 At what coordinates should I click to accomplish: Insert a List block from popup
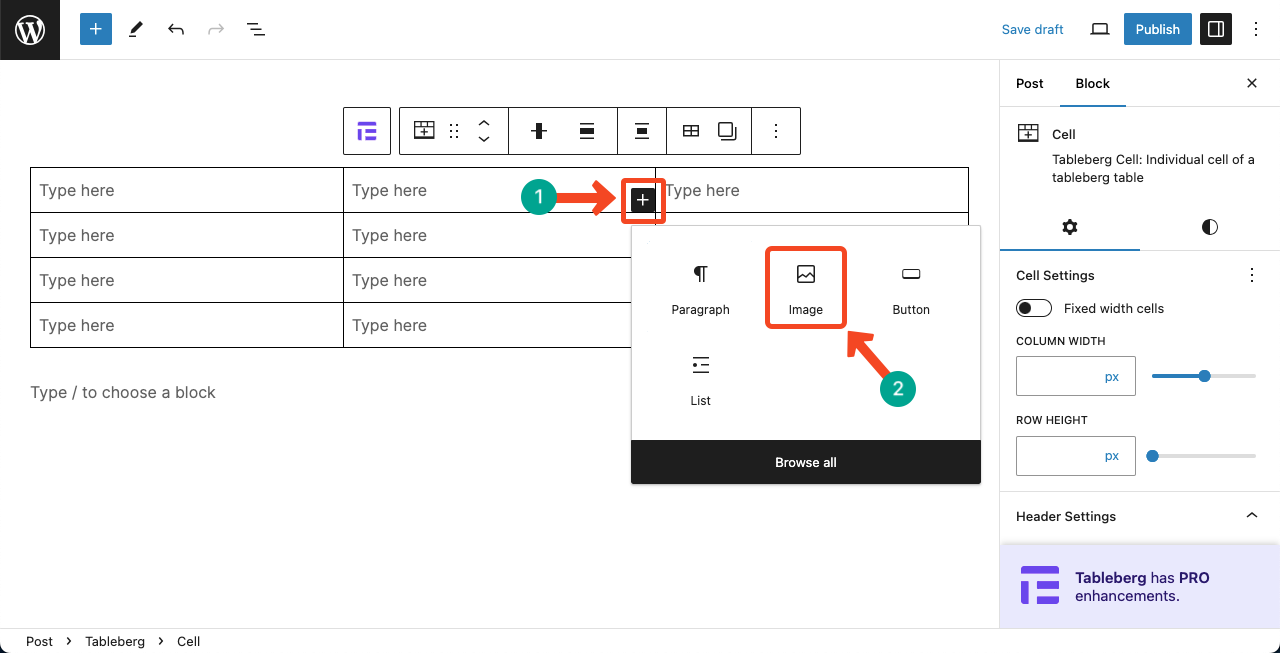[700, 380]
